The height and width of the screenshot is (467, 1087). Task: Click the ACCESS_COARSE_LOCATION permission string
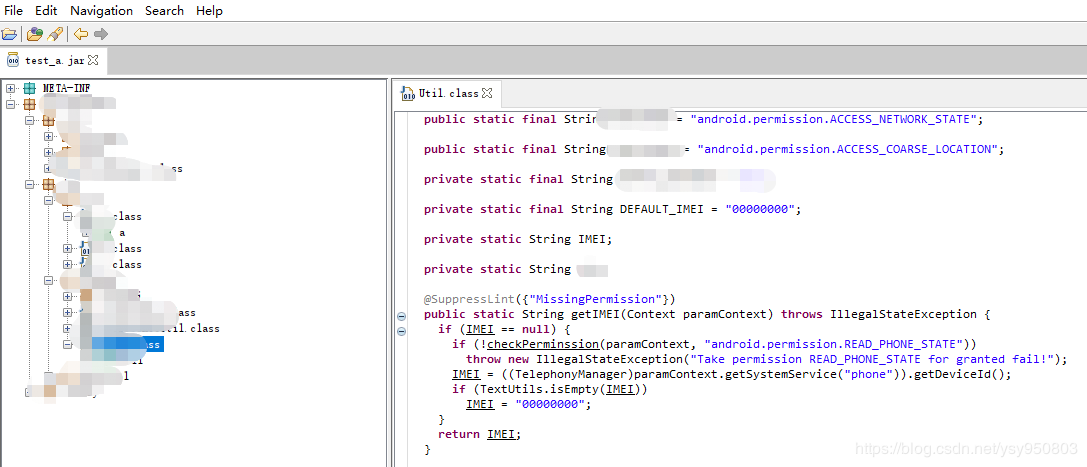(847, 149)
